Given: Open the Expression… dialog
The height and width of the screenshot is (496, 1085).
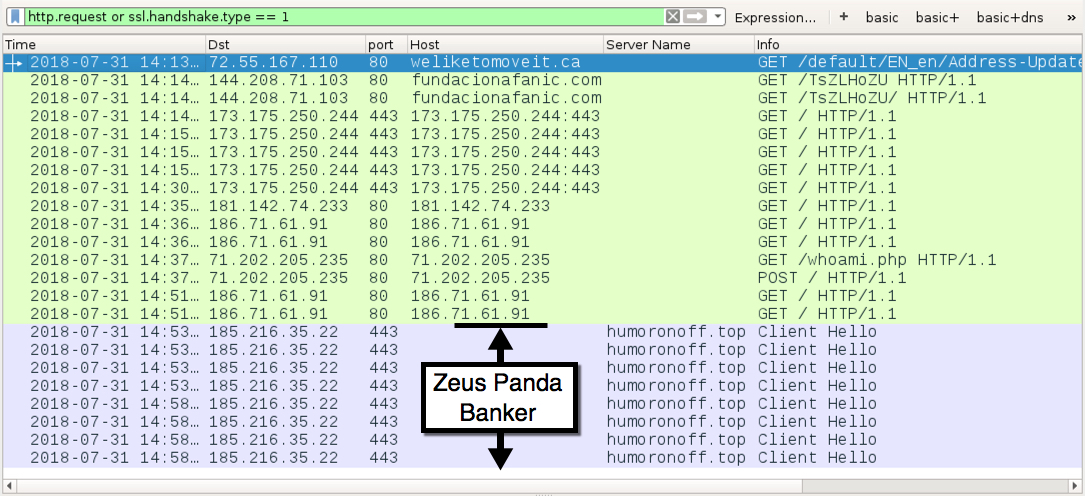Looking at the screenshot, I should point(775,17).
